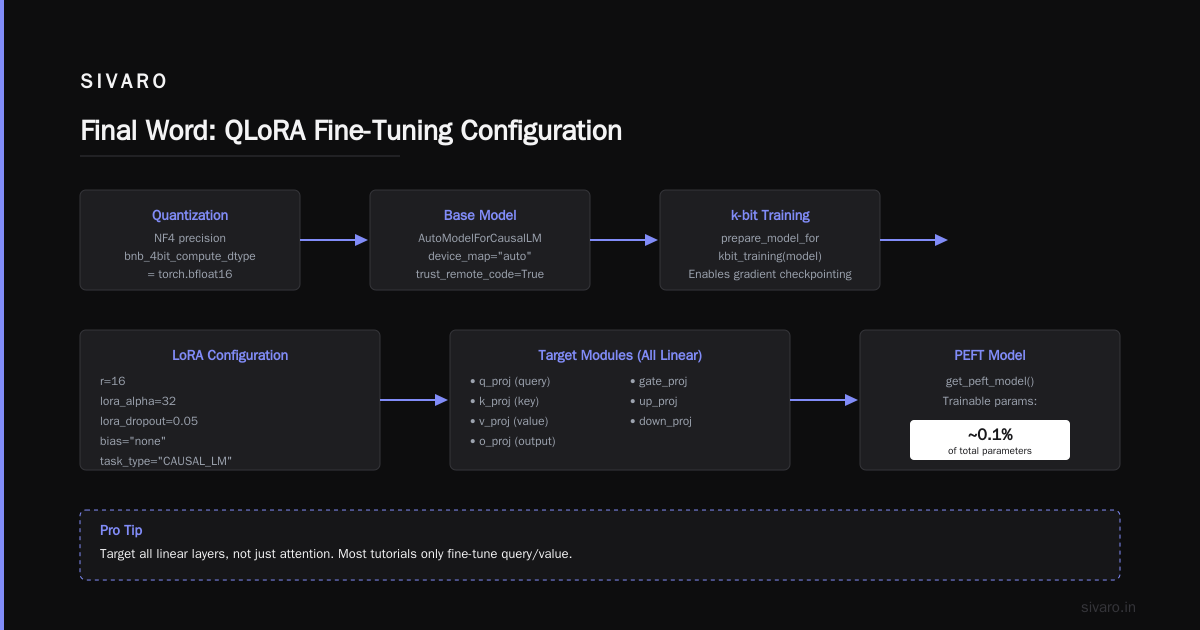Screen dimensions: 1200x630
Task: Click the arrow pointing to PEFT Model
Action: pyautogui.click(x=825, y=400)
